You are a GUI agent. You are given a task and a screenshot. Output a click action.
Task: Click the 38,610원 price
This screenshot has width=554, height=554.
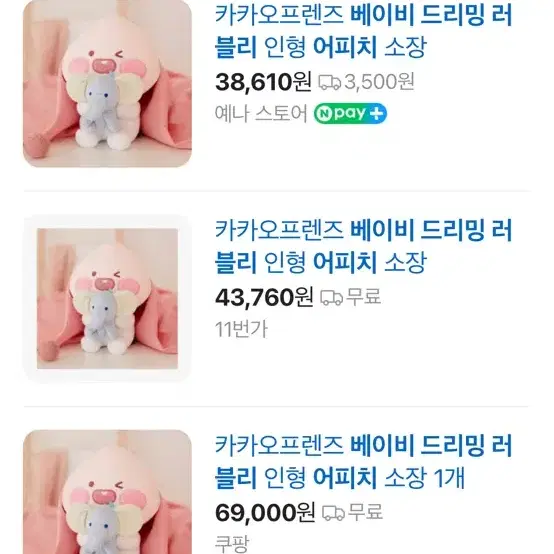263,82
